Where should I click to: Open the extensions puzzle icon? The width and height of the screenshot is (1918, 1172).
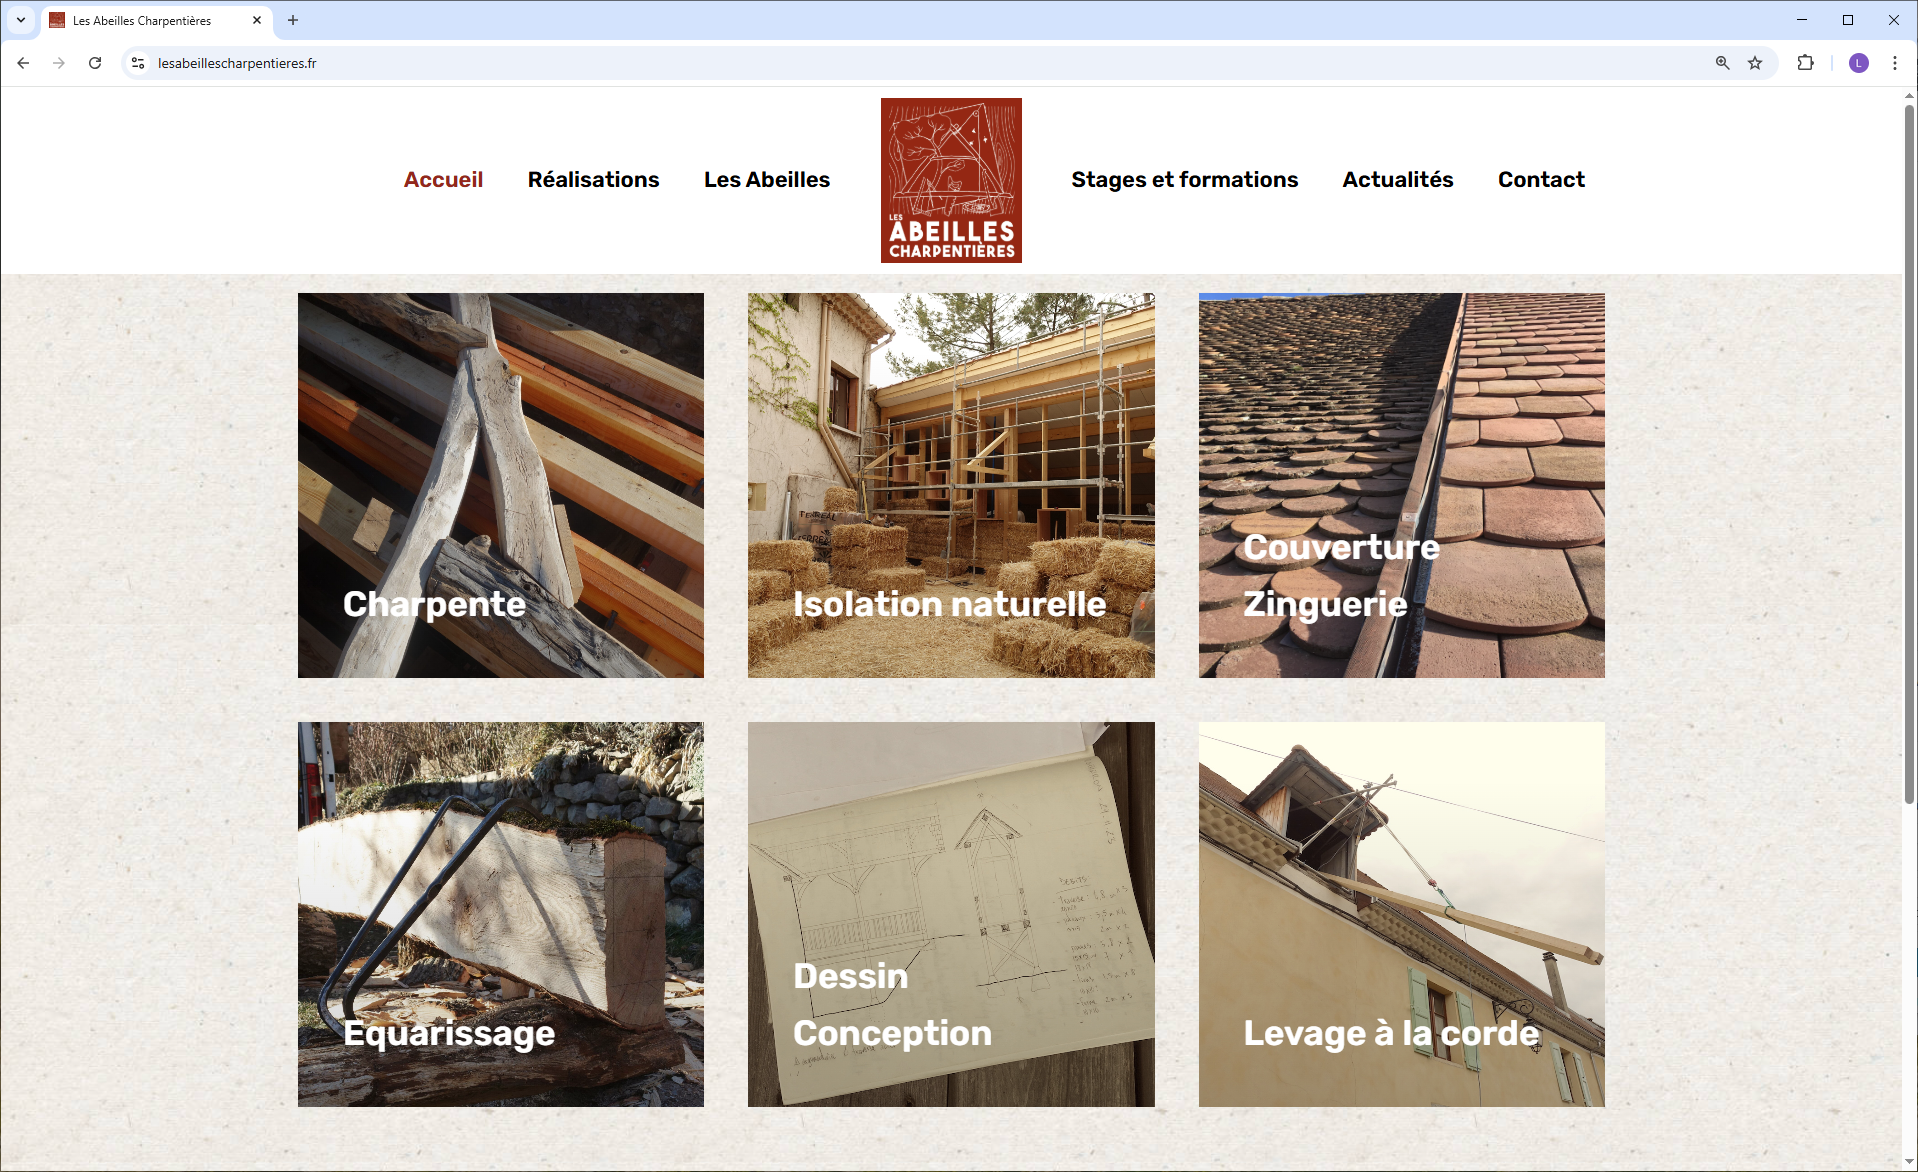(1805, 63)
